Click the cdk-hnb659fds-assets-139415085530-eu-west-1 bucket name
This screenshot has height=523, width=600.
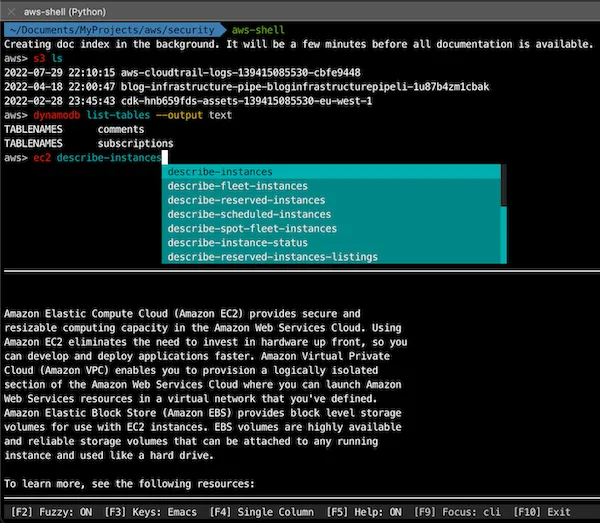point(246,101)
